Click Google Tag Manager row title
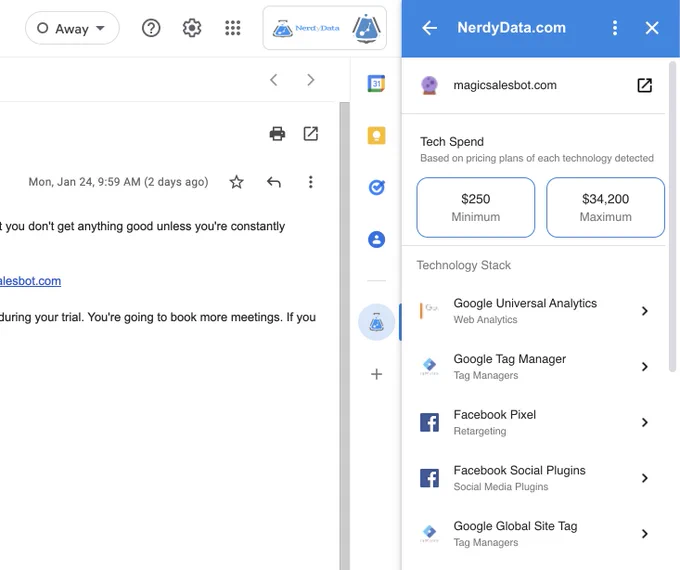 pyautogui.click(x=510, y=359)
